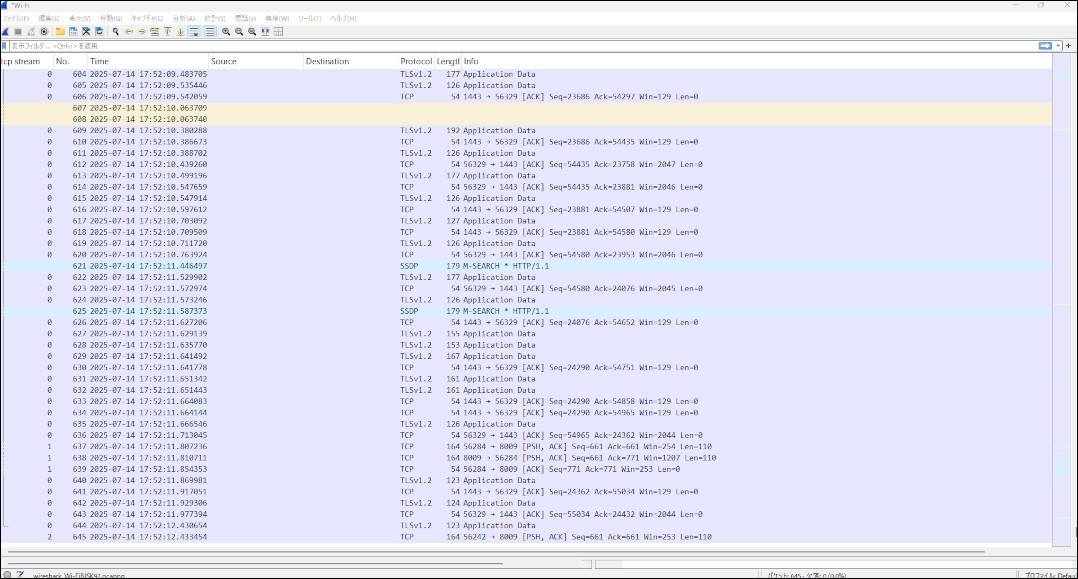
Task: Toggle auto-scroll during live capture
Action: (194, 32)
